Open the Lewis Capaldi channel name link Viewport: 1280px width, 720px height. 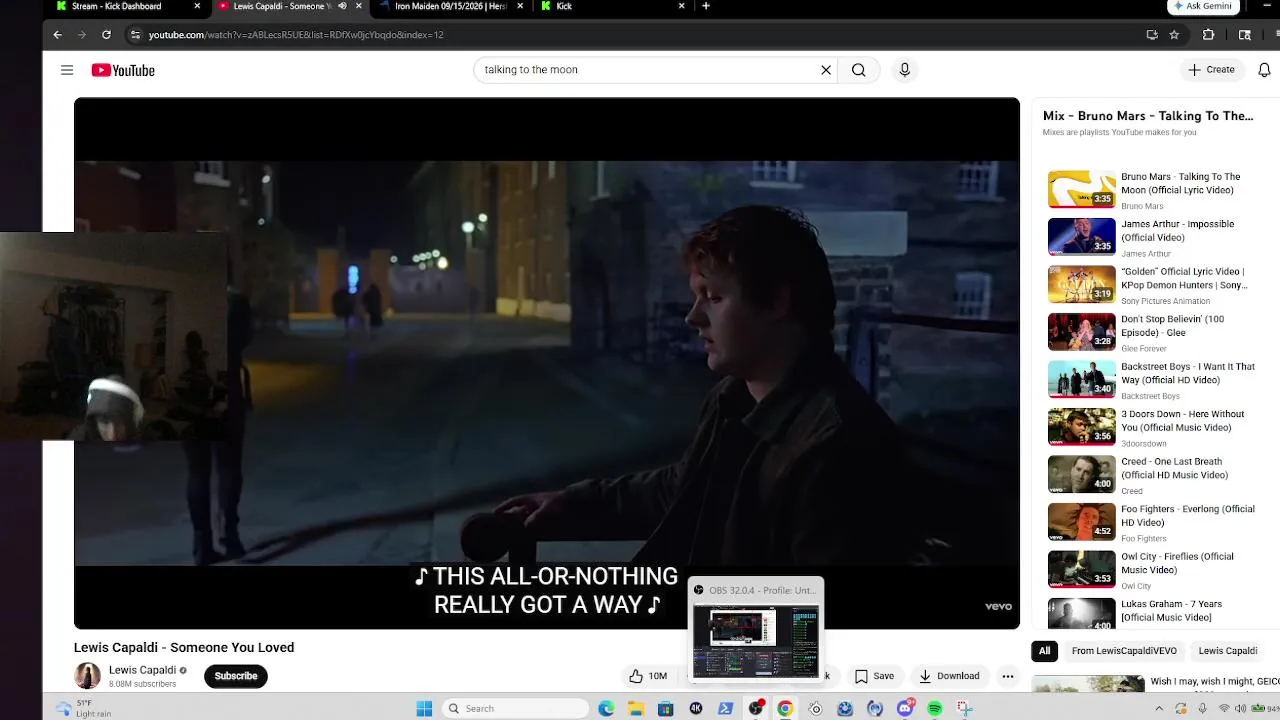tap(142, 670)
